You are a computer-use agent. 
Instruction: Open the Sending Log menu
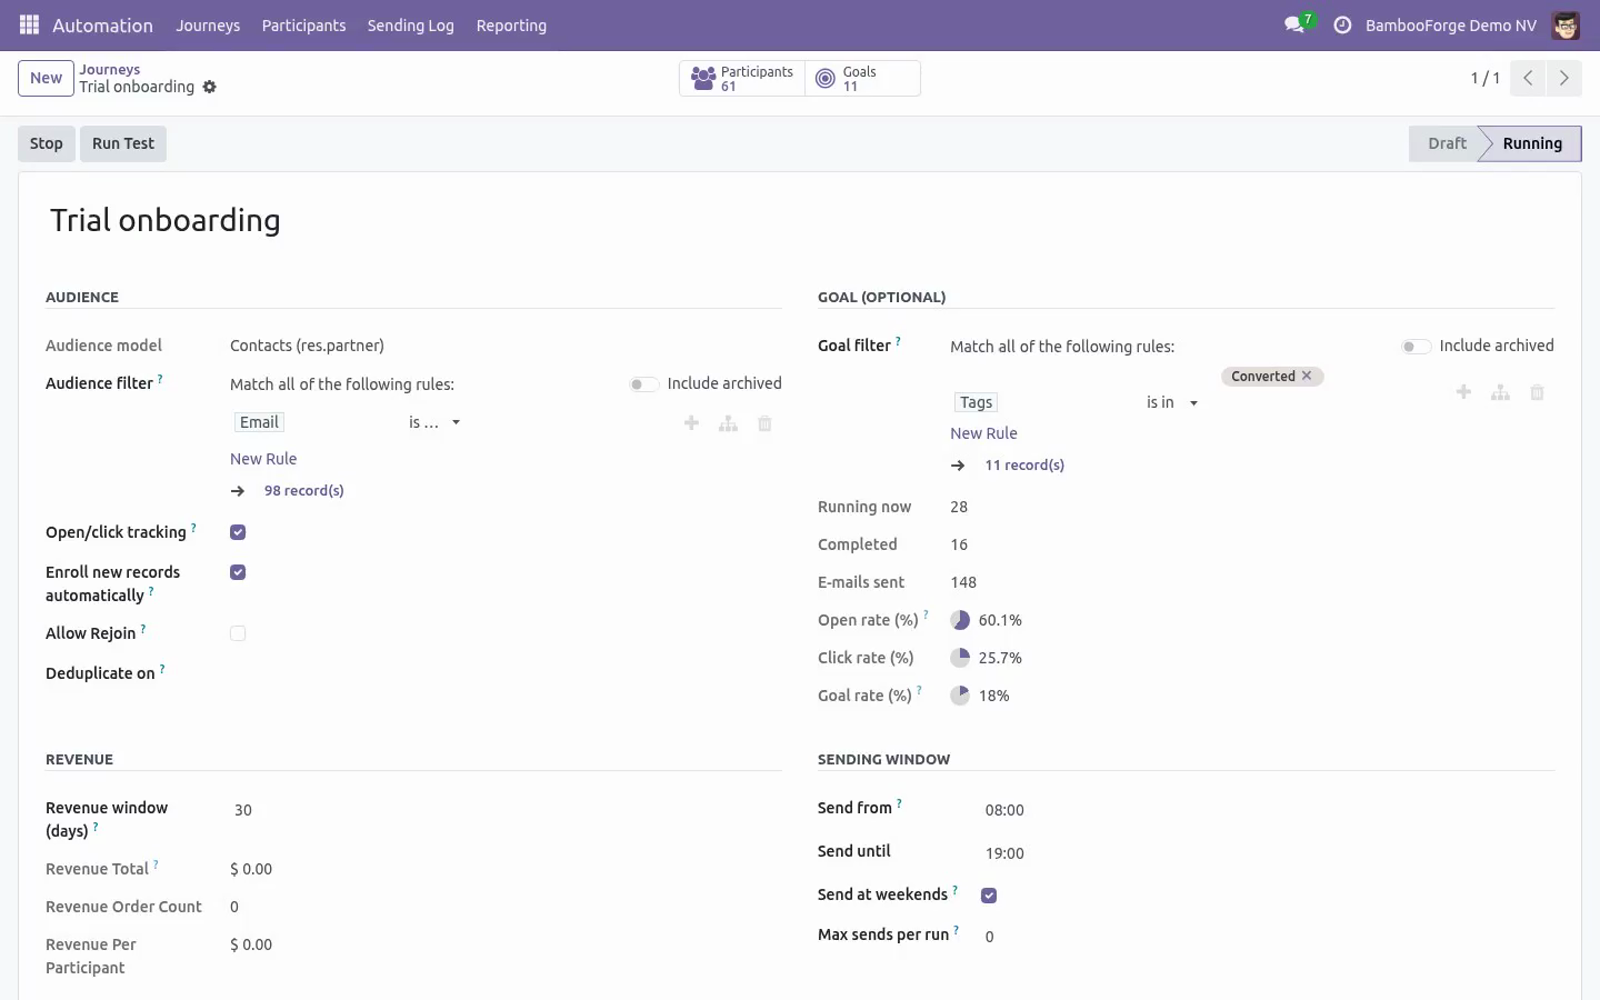[x=410, y=25]
